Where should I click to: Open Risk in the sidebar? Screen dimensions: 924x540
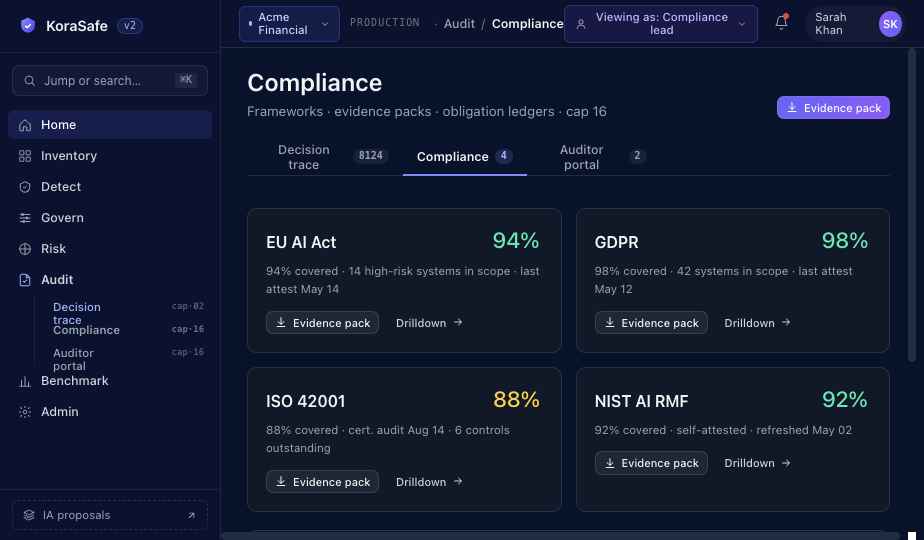pos(110,249)
